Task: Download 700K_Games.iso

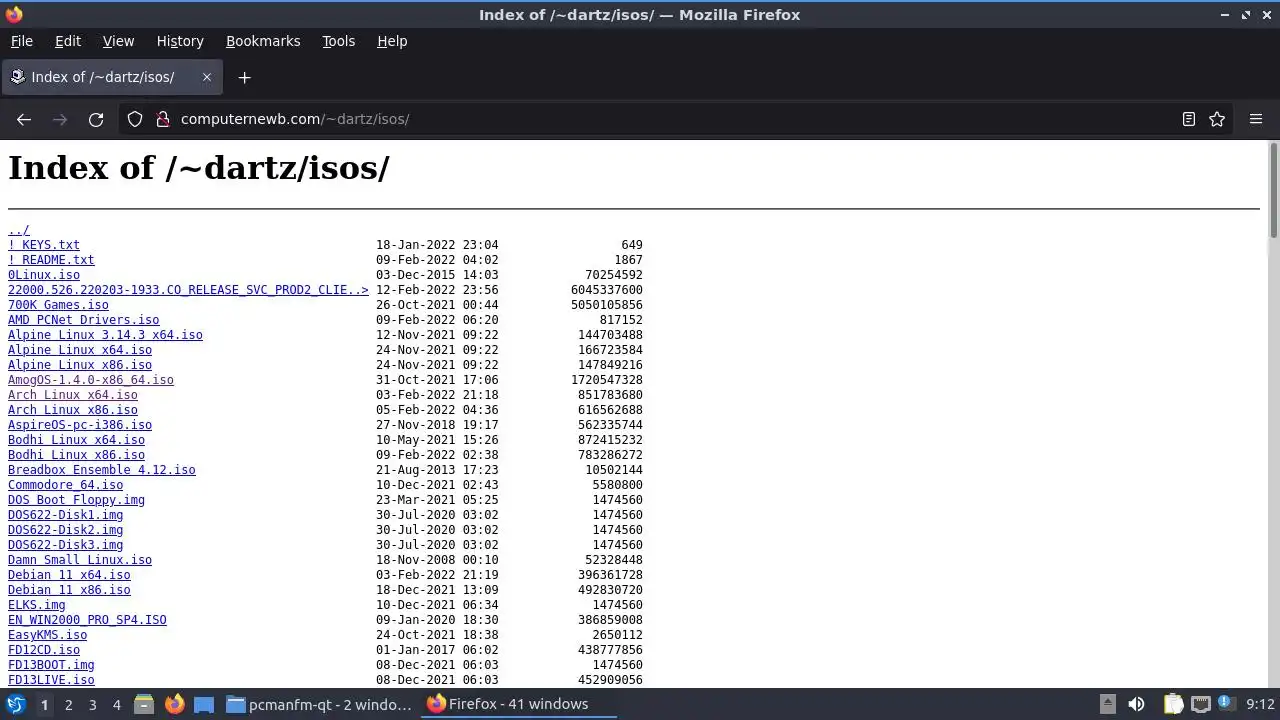Action: click(58, 305)
